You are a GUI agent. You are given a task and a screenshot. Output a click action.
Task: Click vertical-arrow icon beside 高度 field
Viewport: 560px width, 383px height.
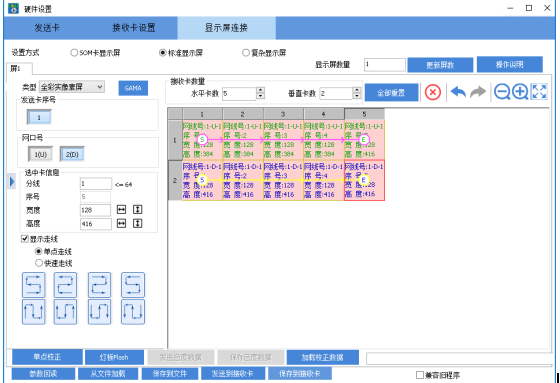coord(138,224)
